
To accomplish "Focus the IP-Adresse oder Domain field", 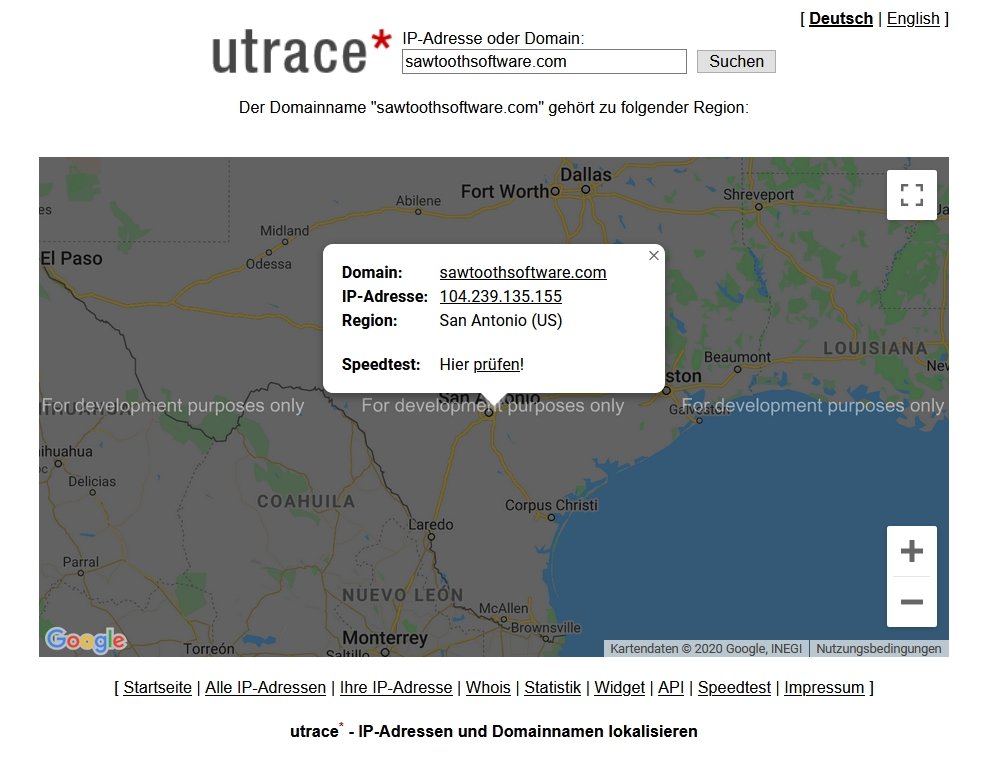I will (544, 61).
